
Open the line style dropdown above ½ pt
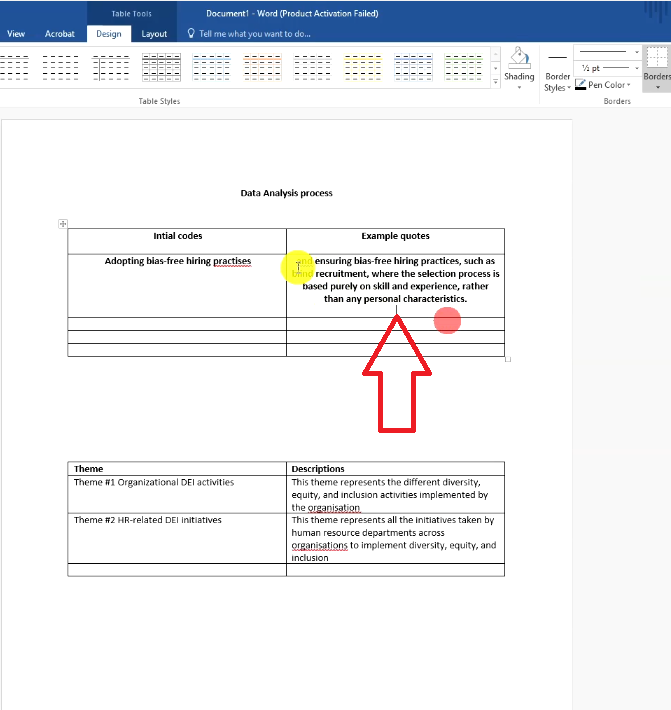[x=637, y=52]
